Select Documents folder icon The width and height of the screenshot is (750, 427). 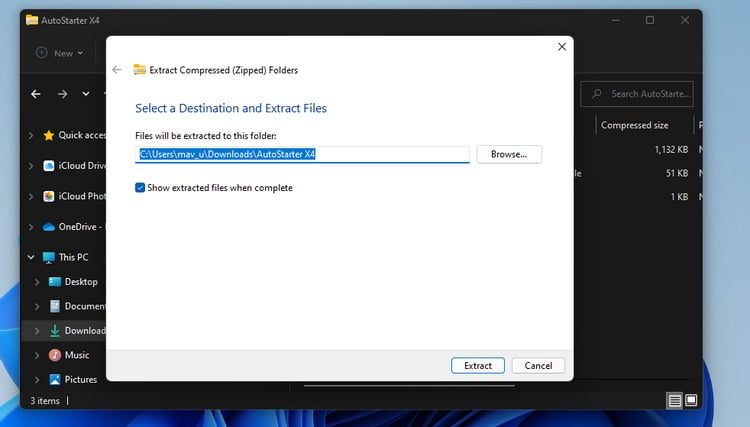point(55,307)
